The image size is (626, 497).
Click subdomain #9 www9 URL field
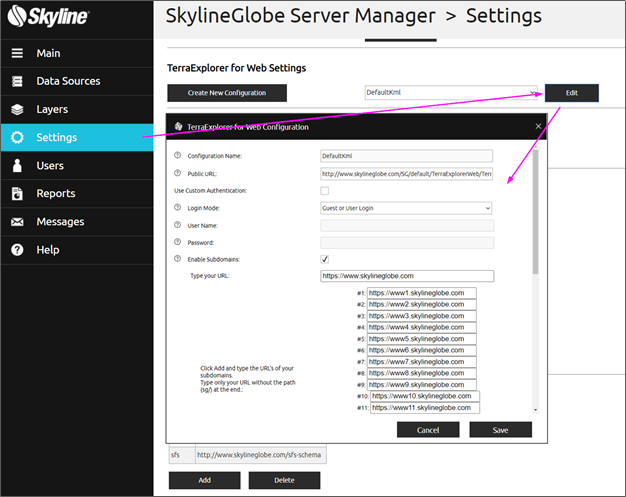[x=422, y=384]
